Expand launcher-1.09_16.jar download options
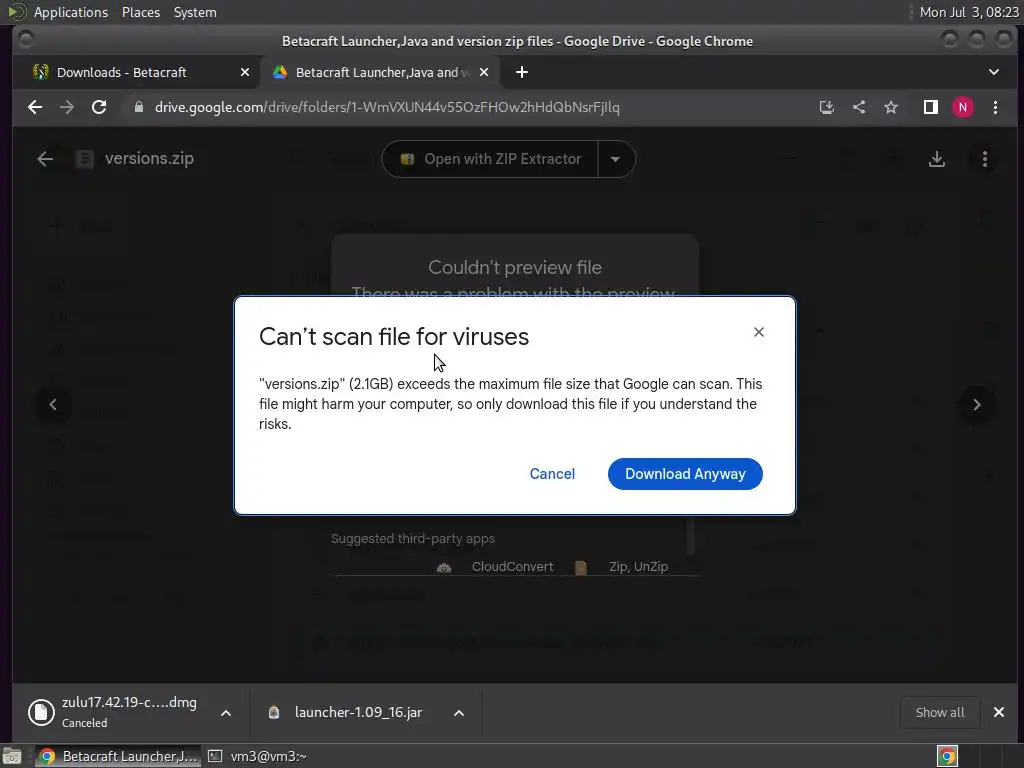The image size is (1024, 768). pos(459,713)
